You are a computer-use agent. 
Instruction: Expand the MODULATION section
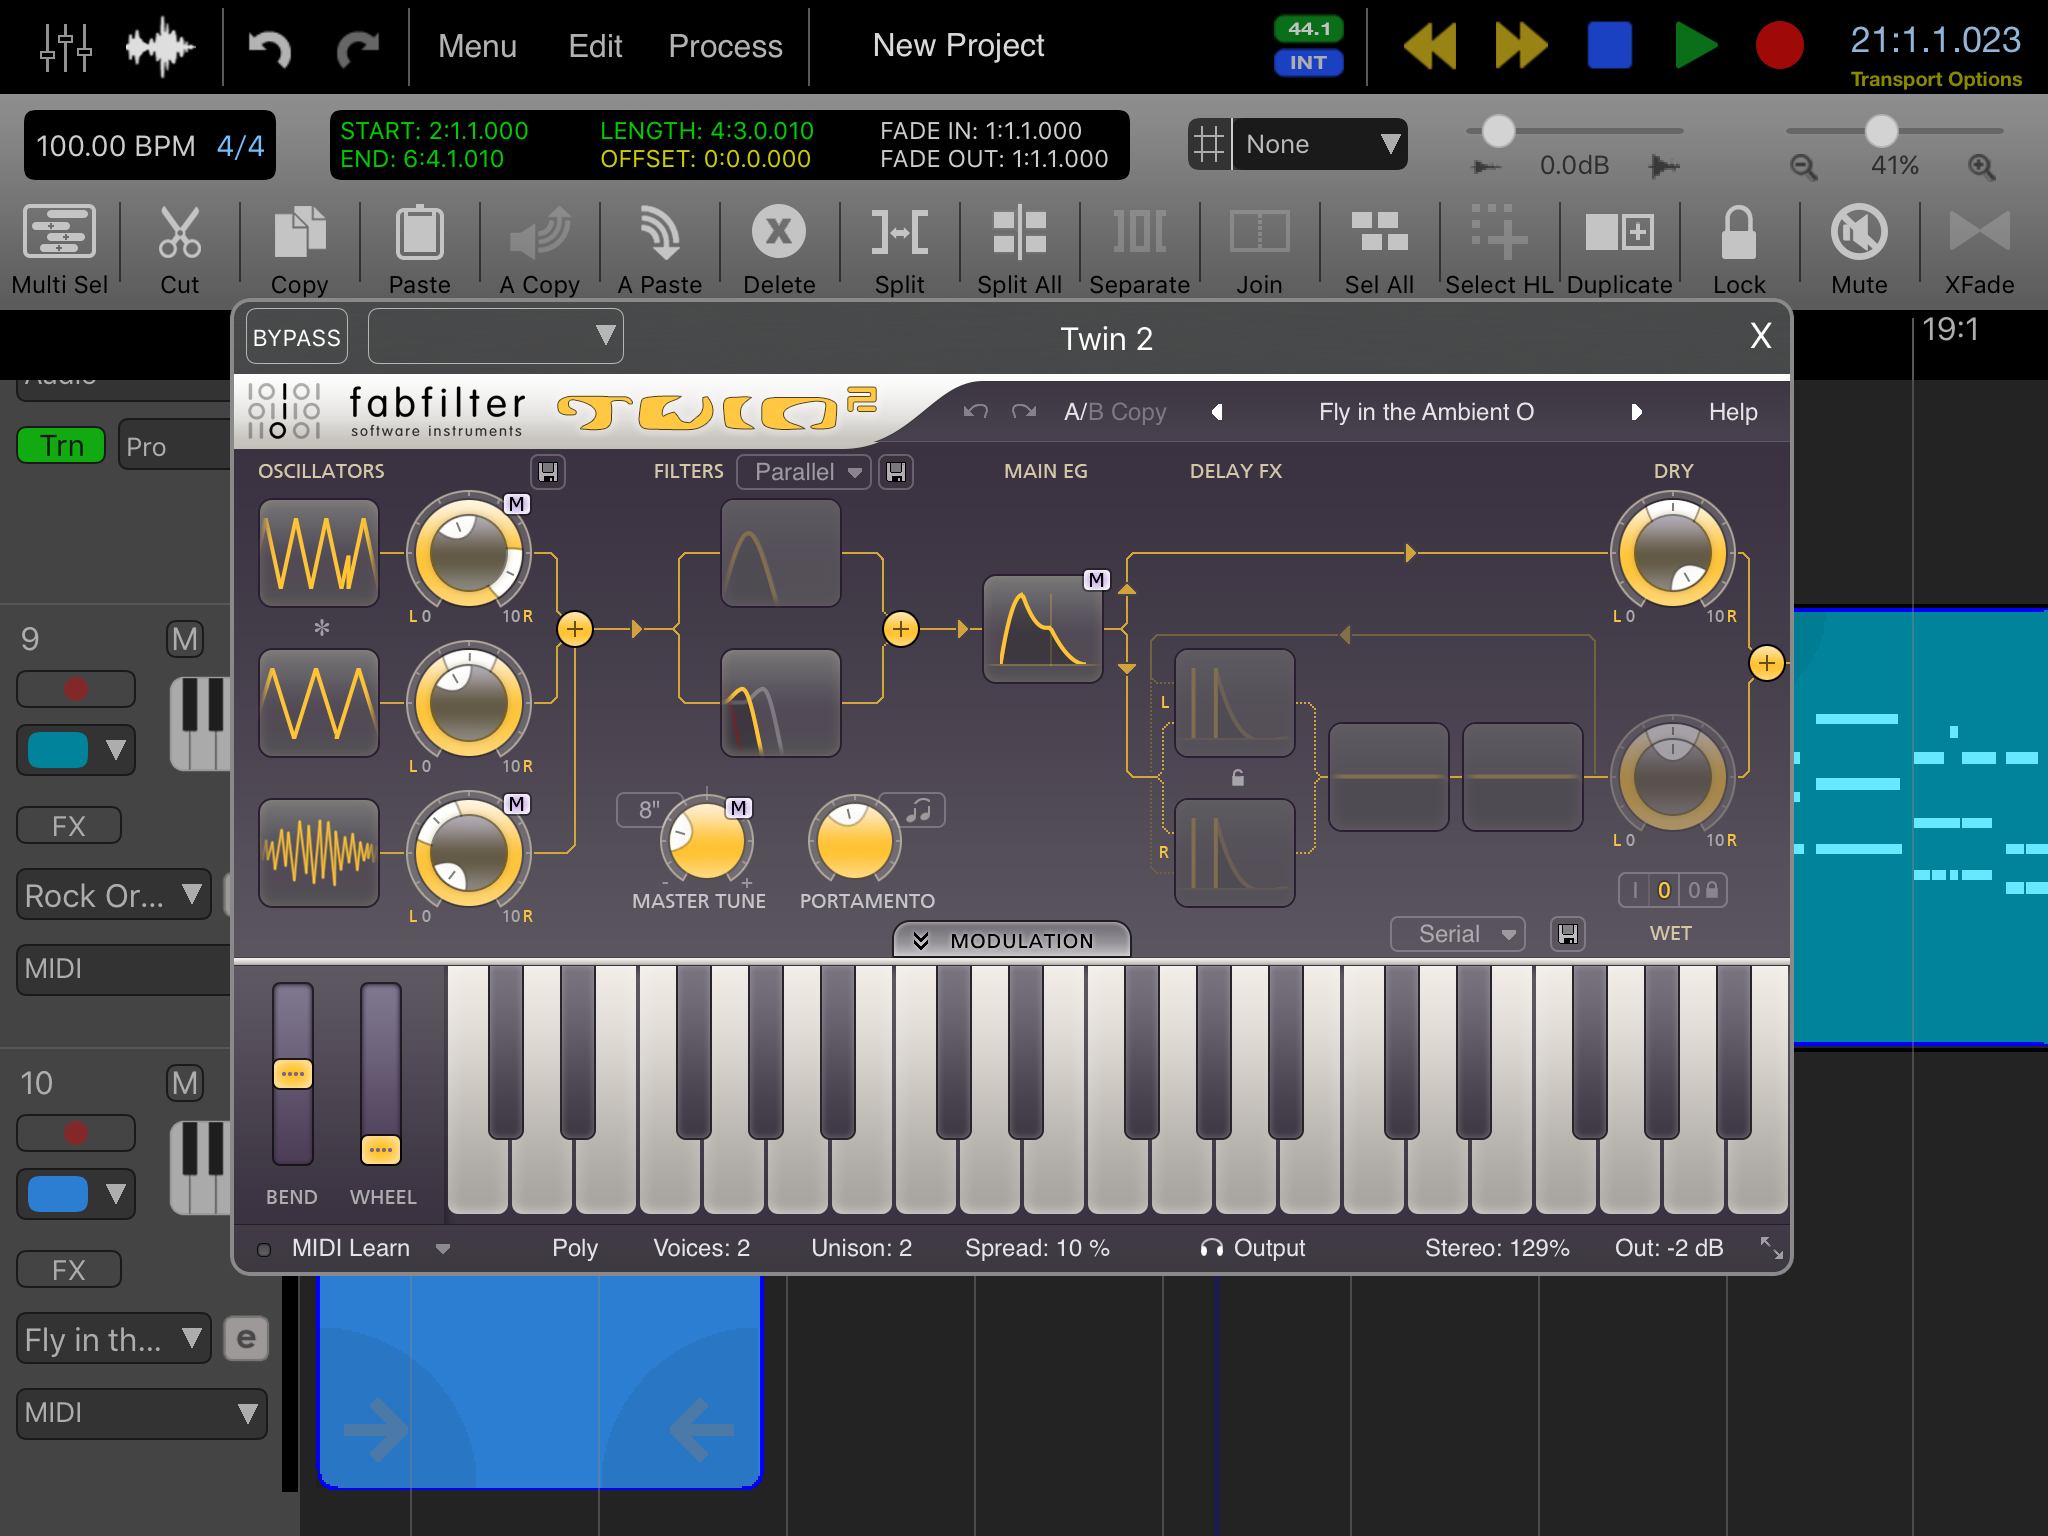pyautogui.click(x=1011, y=940)
